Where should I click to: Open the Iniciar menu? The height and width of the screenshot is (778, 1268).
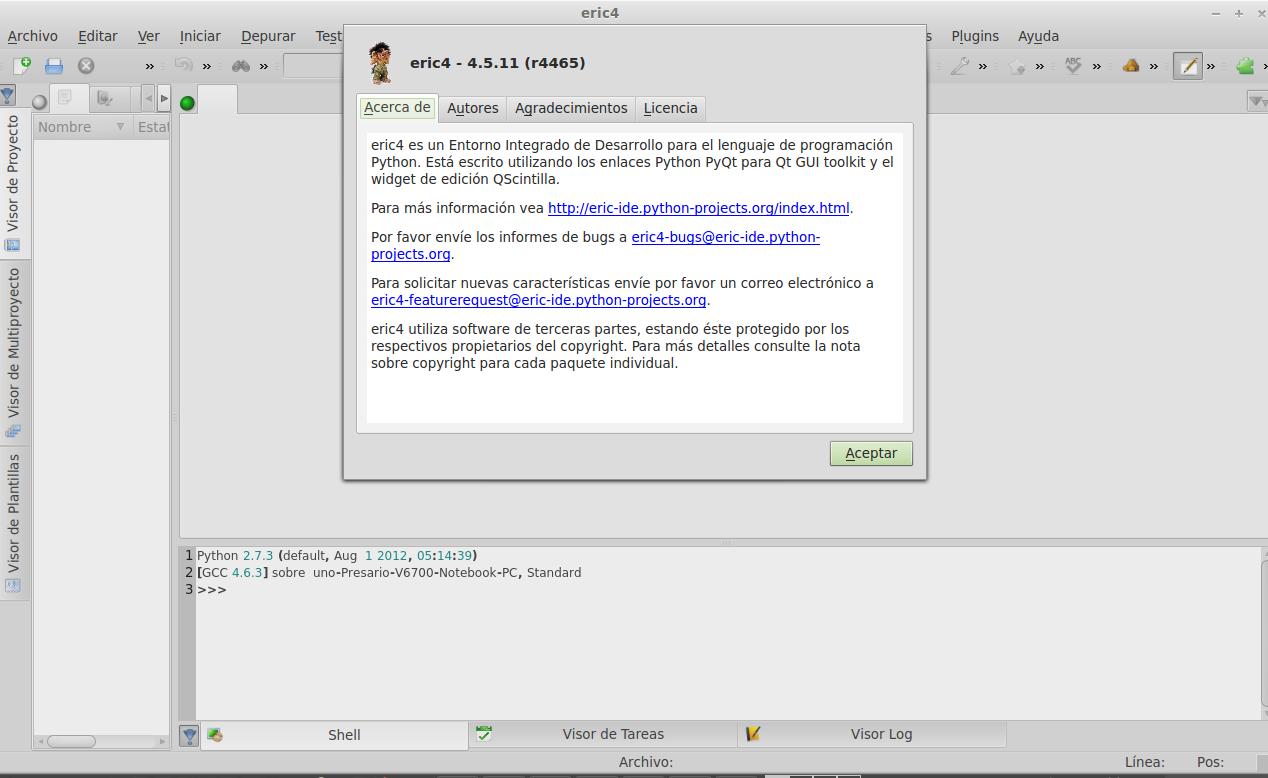coord(200,36)
